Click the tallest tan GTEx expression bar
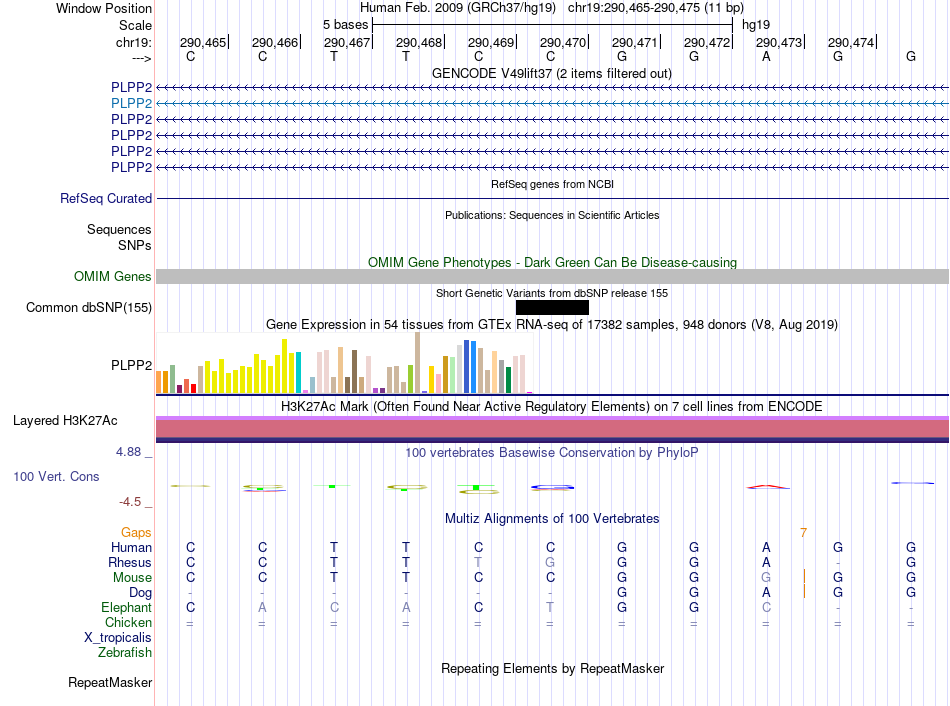950x706 pixels. [x=417, y=362]
